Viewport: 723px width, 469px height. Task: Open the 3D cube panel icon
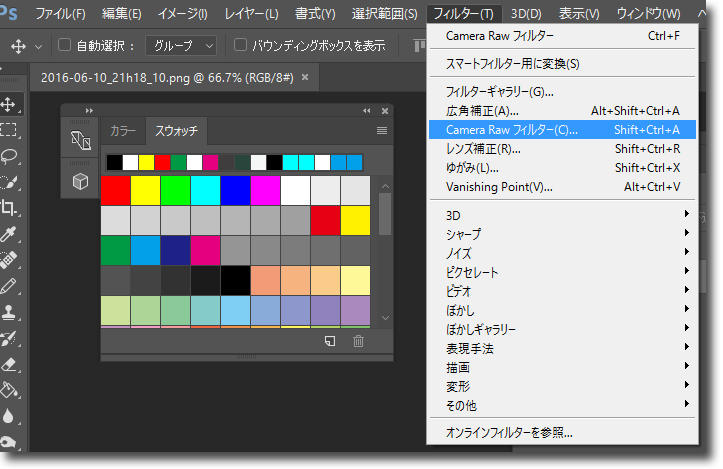(80, 181)
